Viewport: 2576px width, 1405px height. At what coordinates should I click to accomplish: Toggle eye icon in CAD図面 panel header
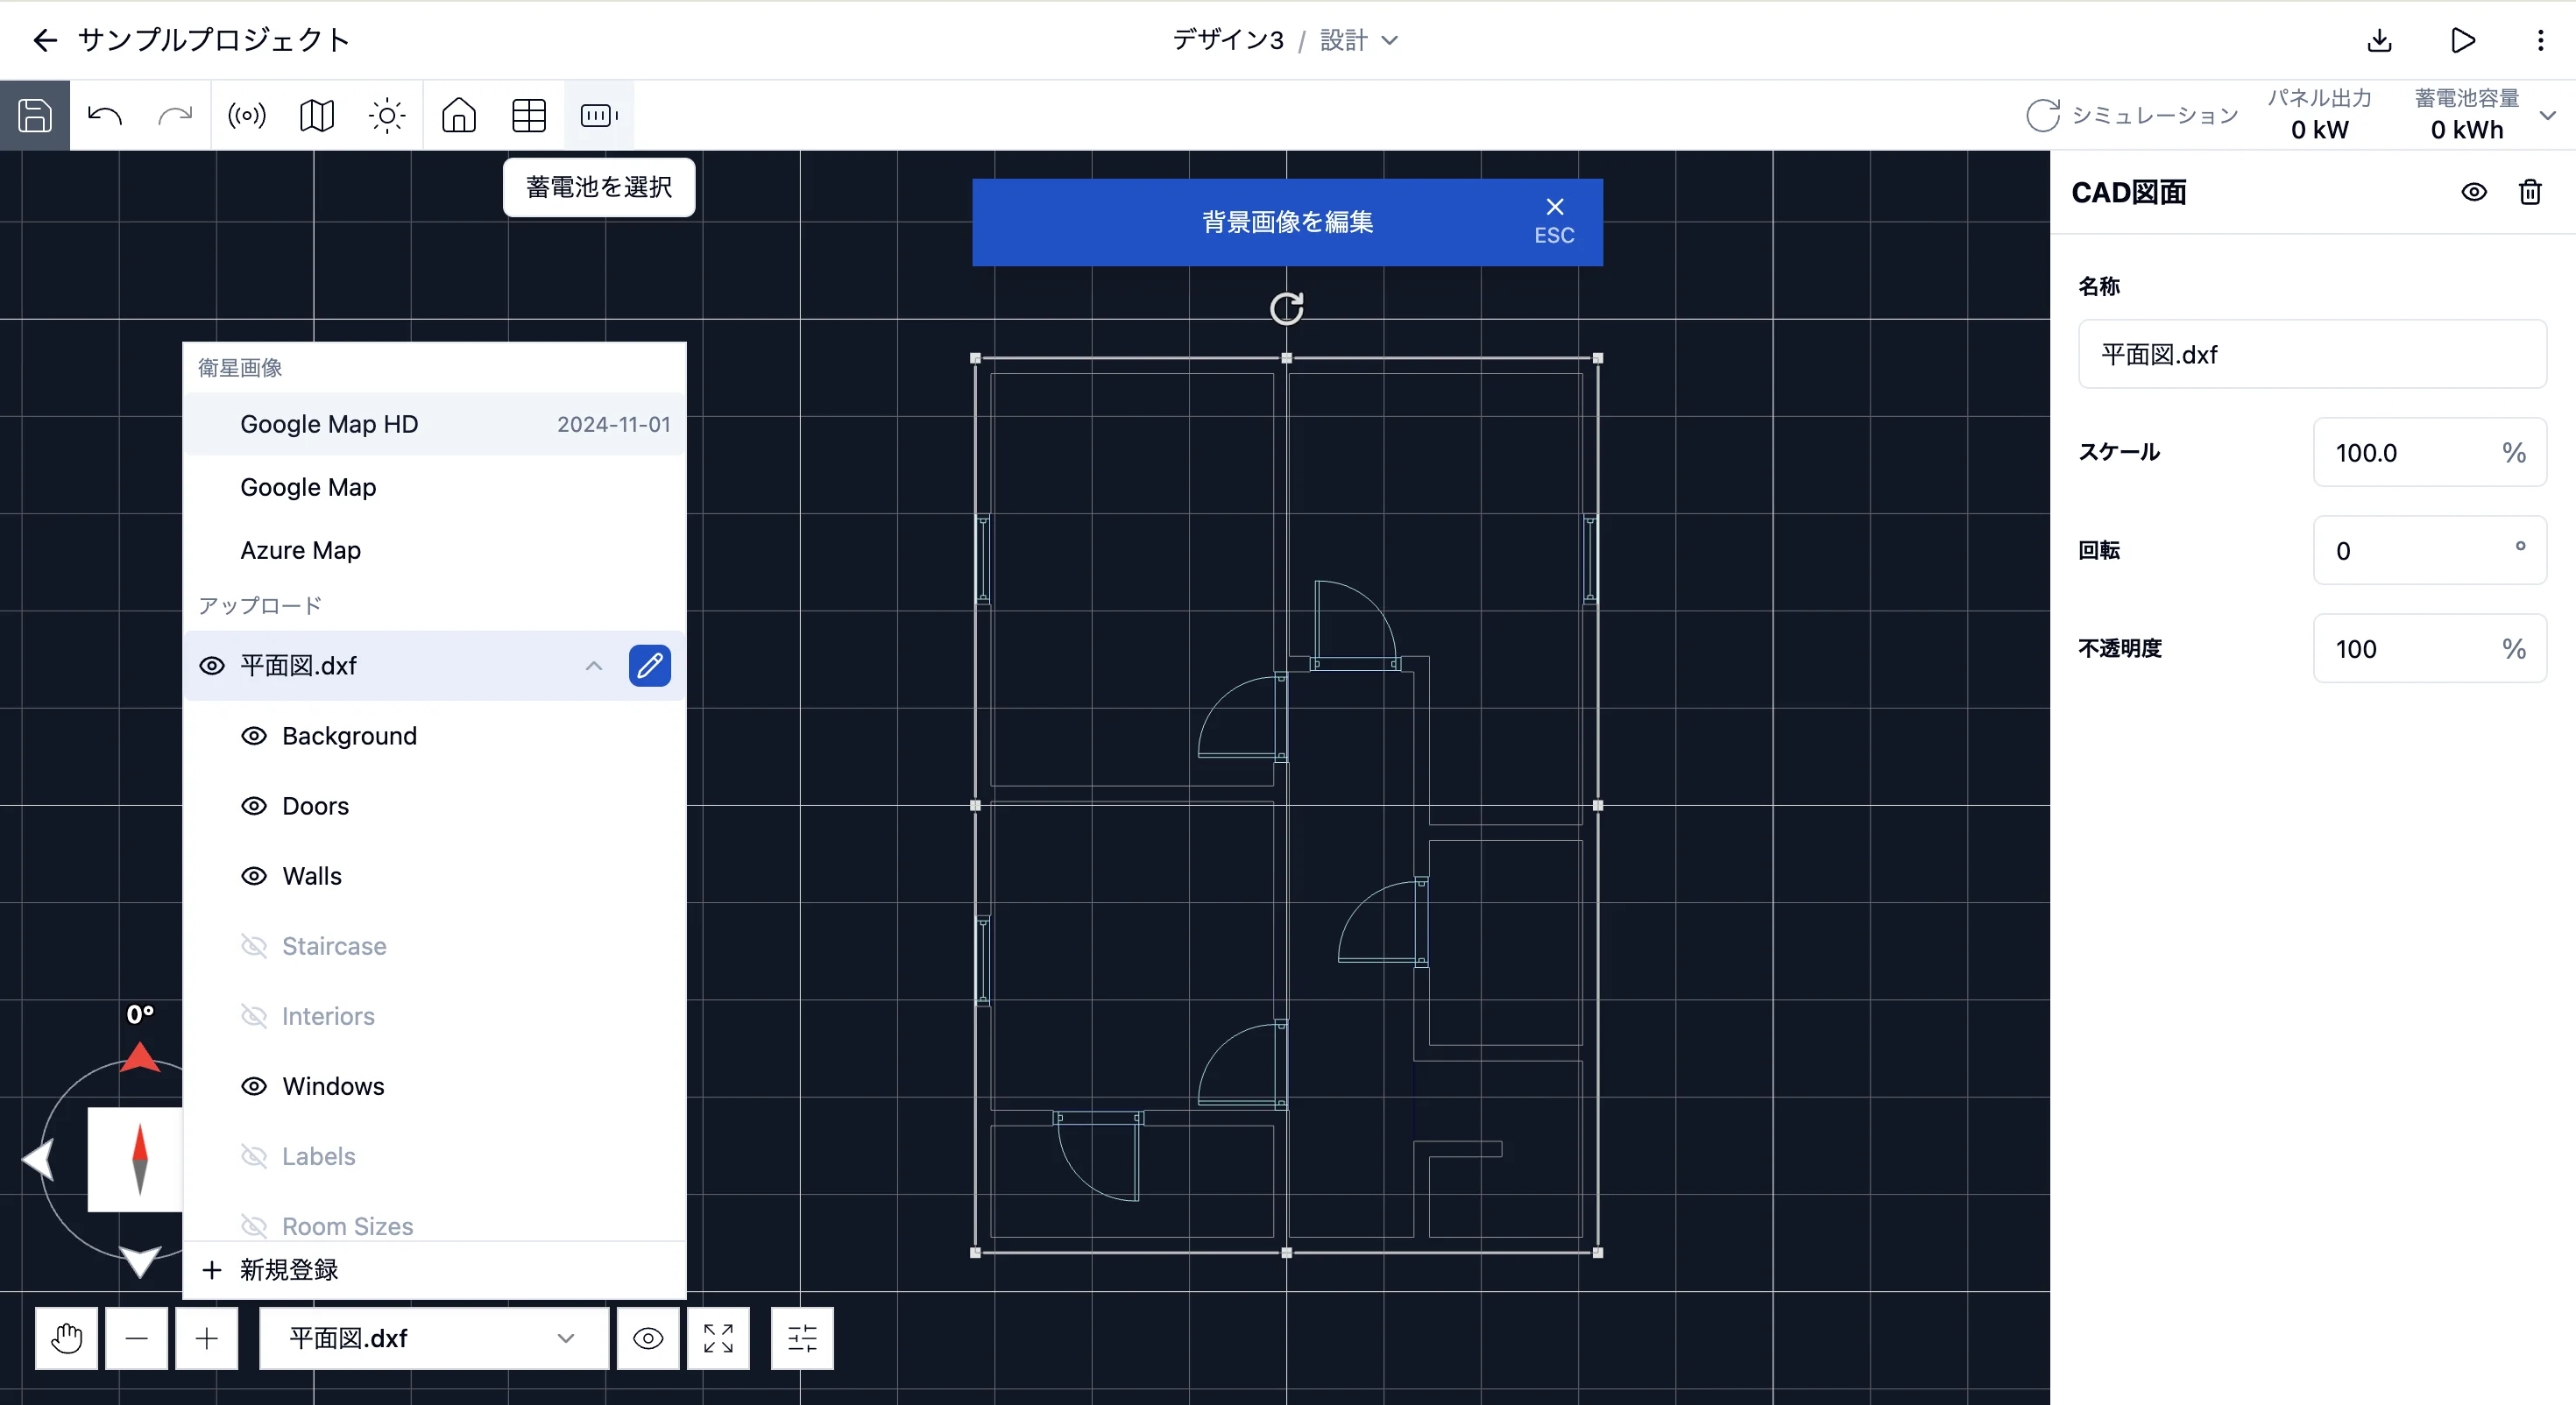coord(2474,192)
